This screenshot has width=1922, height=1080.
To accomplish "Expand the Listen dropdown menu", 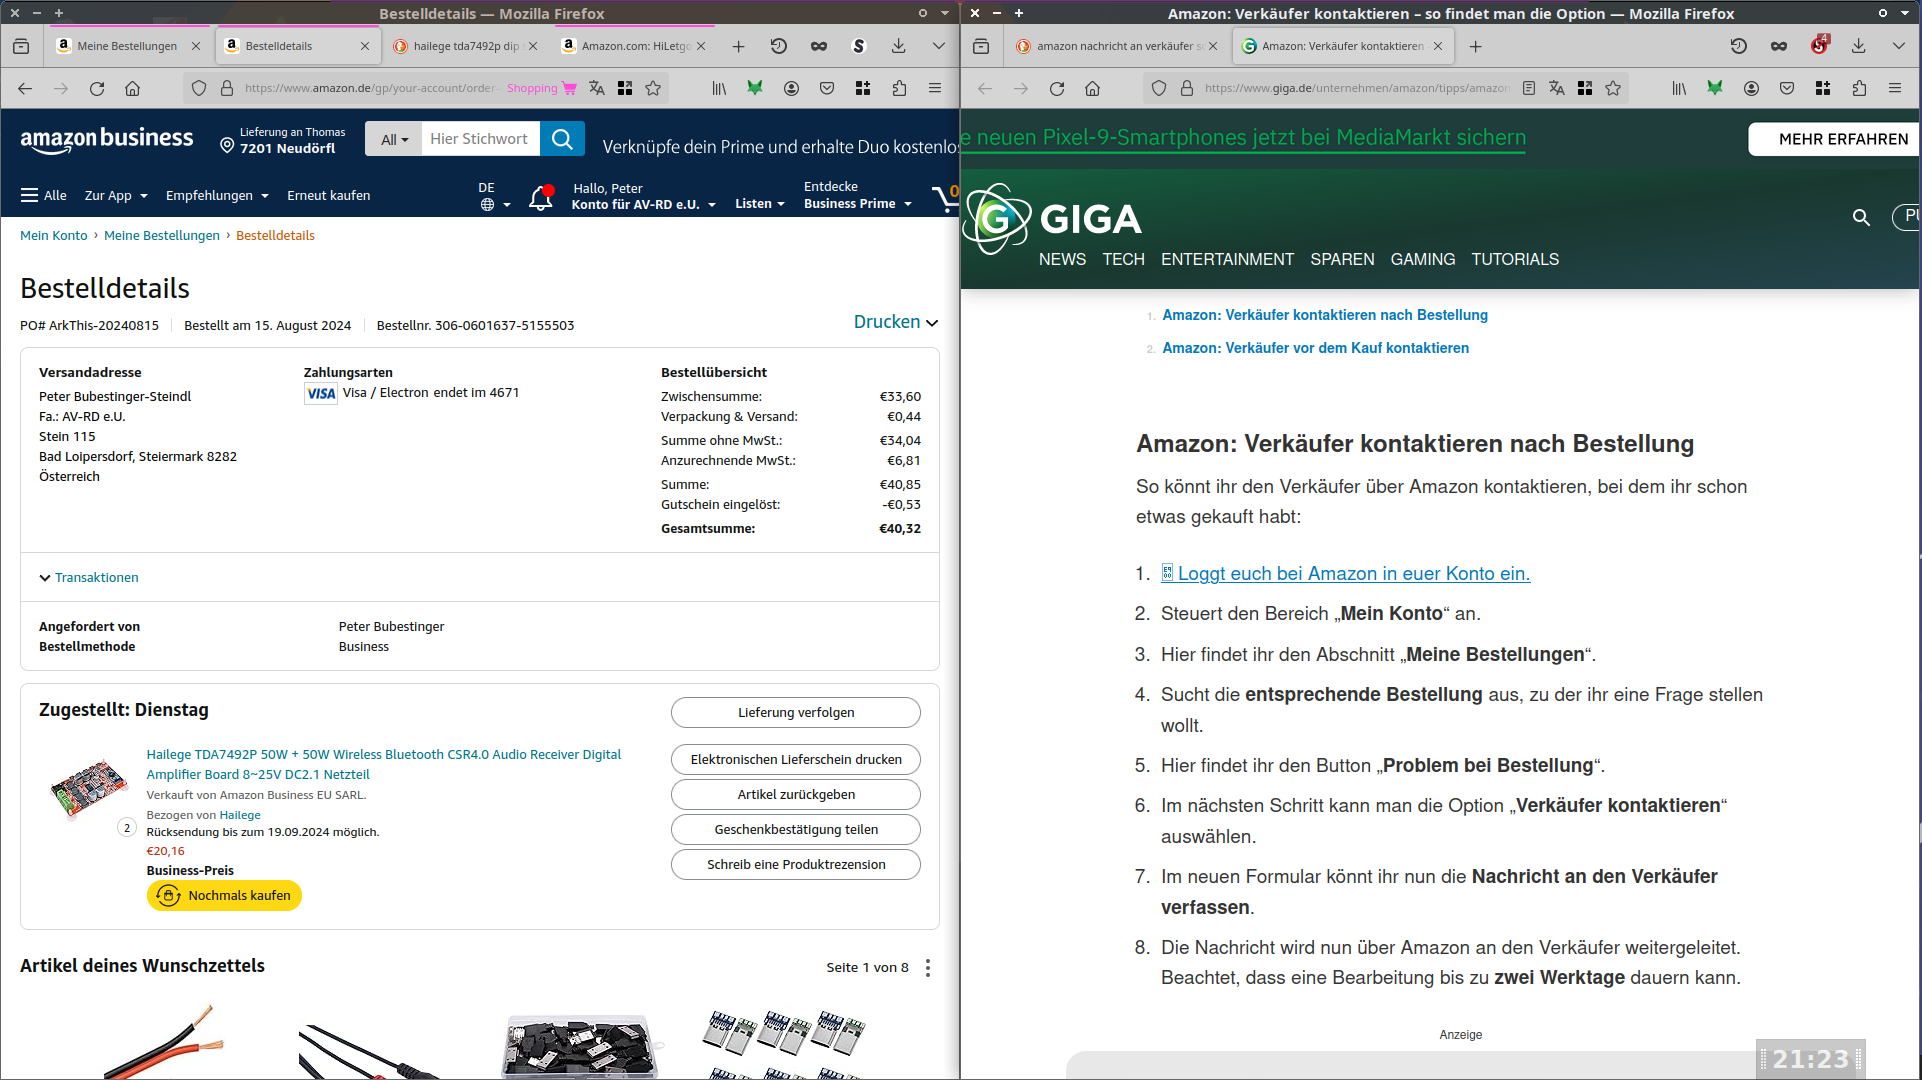I will tap(759, 203).
